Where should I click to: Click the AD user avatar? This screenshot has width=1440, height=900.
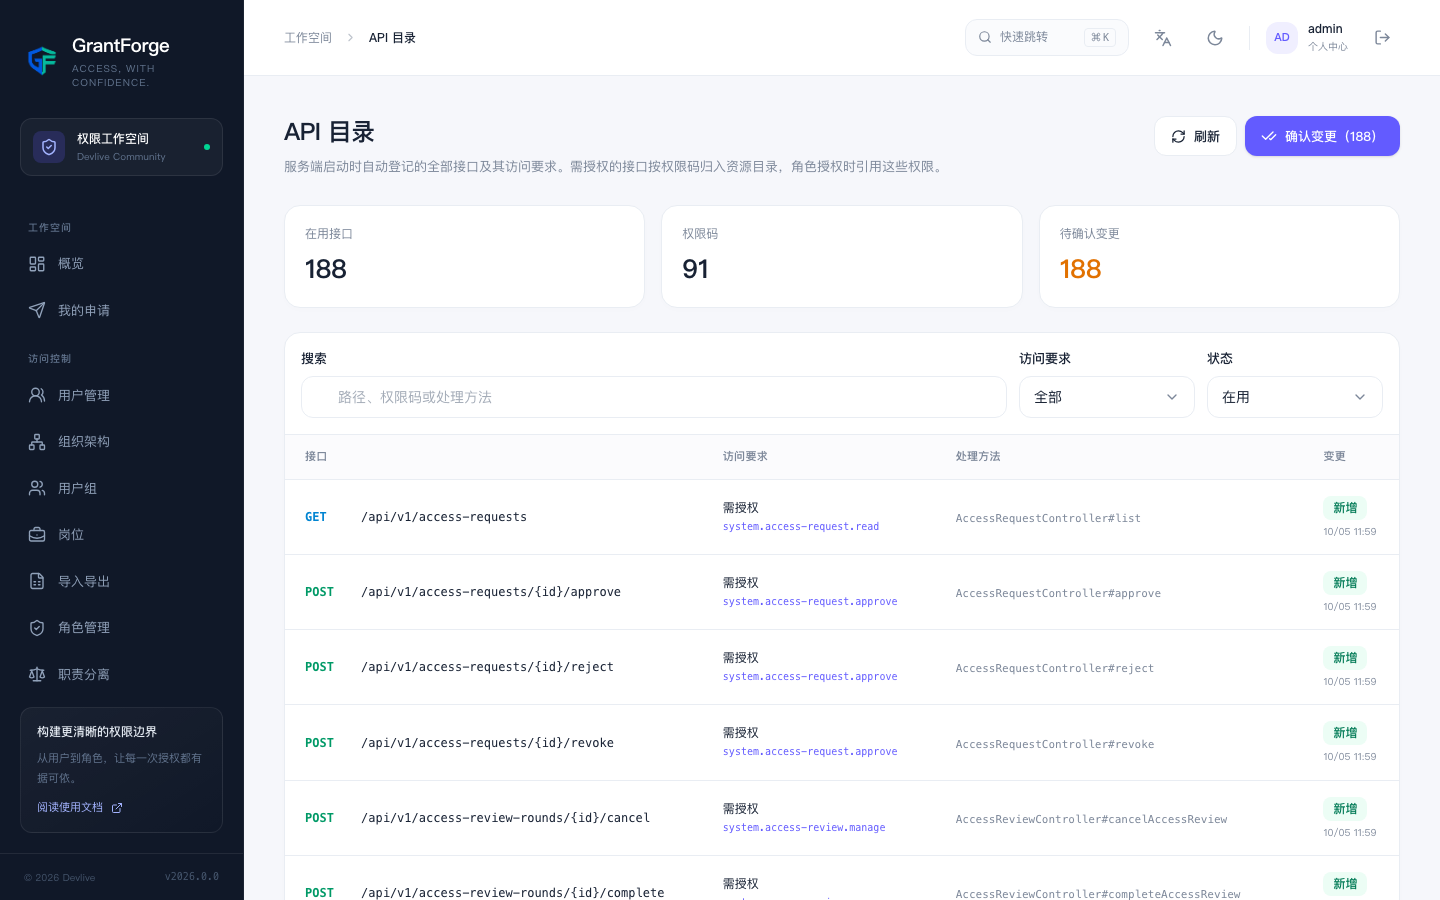[1282, 38]
